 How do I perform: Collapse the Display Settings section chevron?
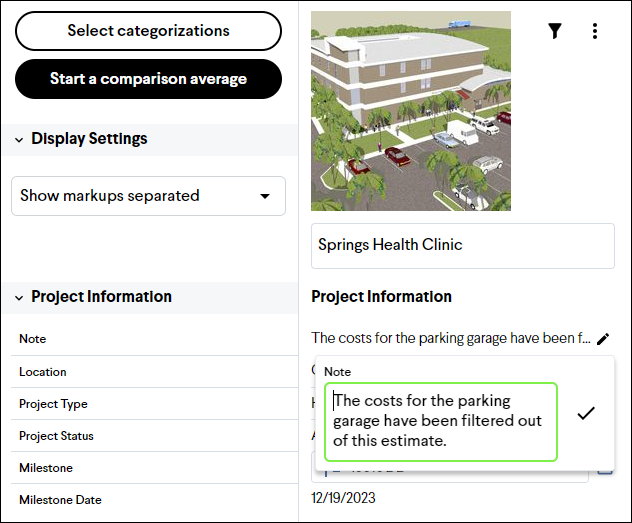click(x=19, y=140)
